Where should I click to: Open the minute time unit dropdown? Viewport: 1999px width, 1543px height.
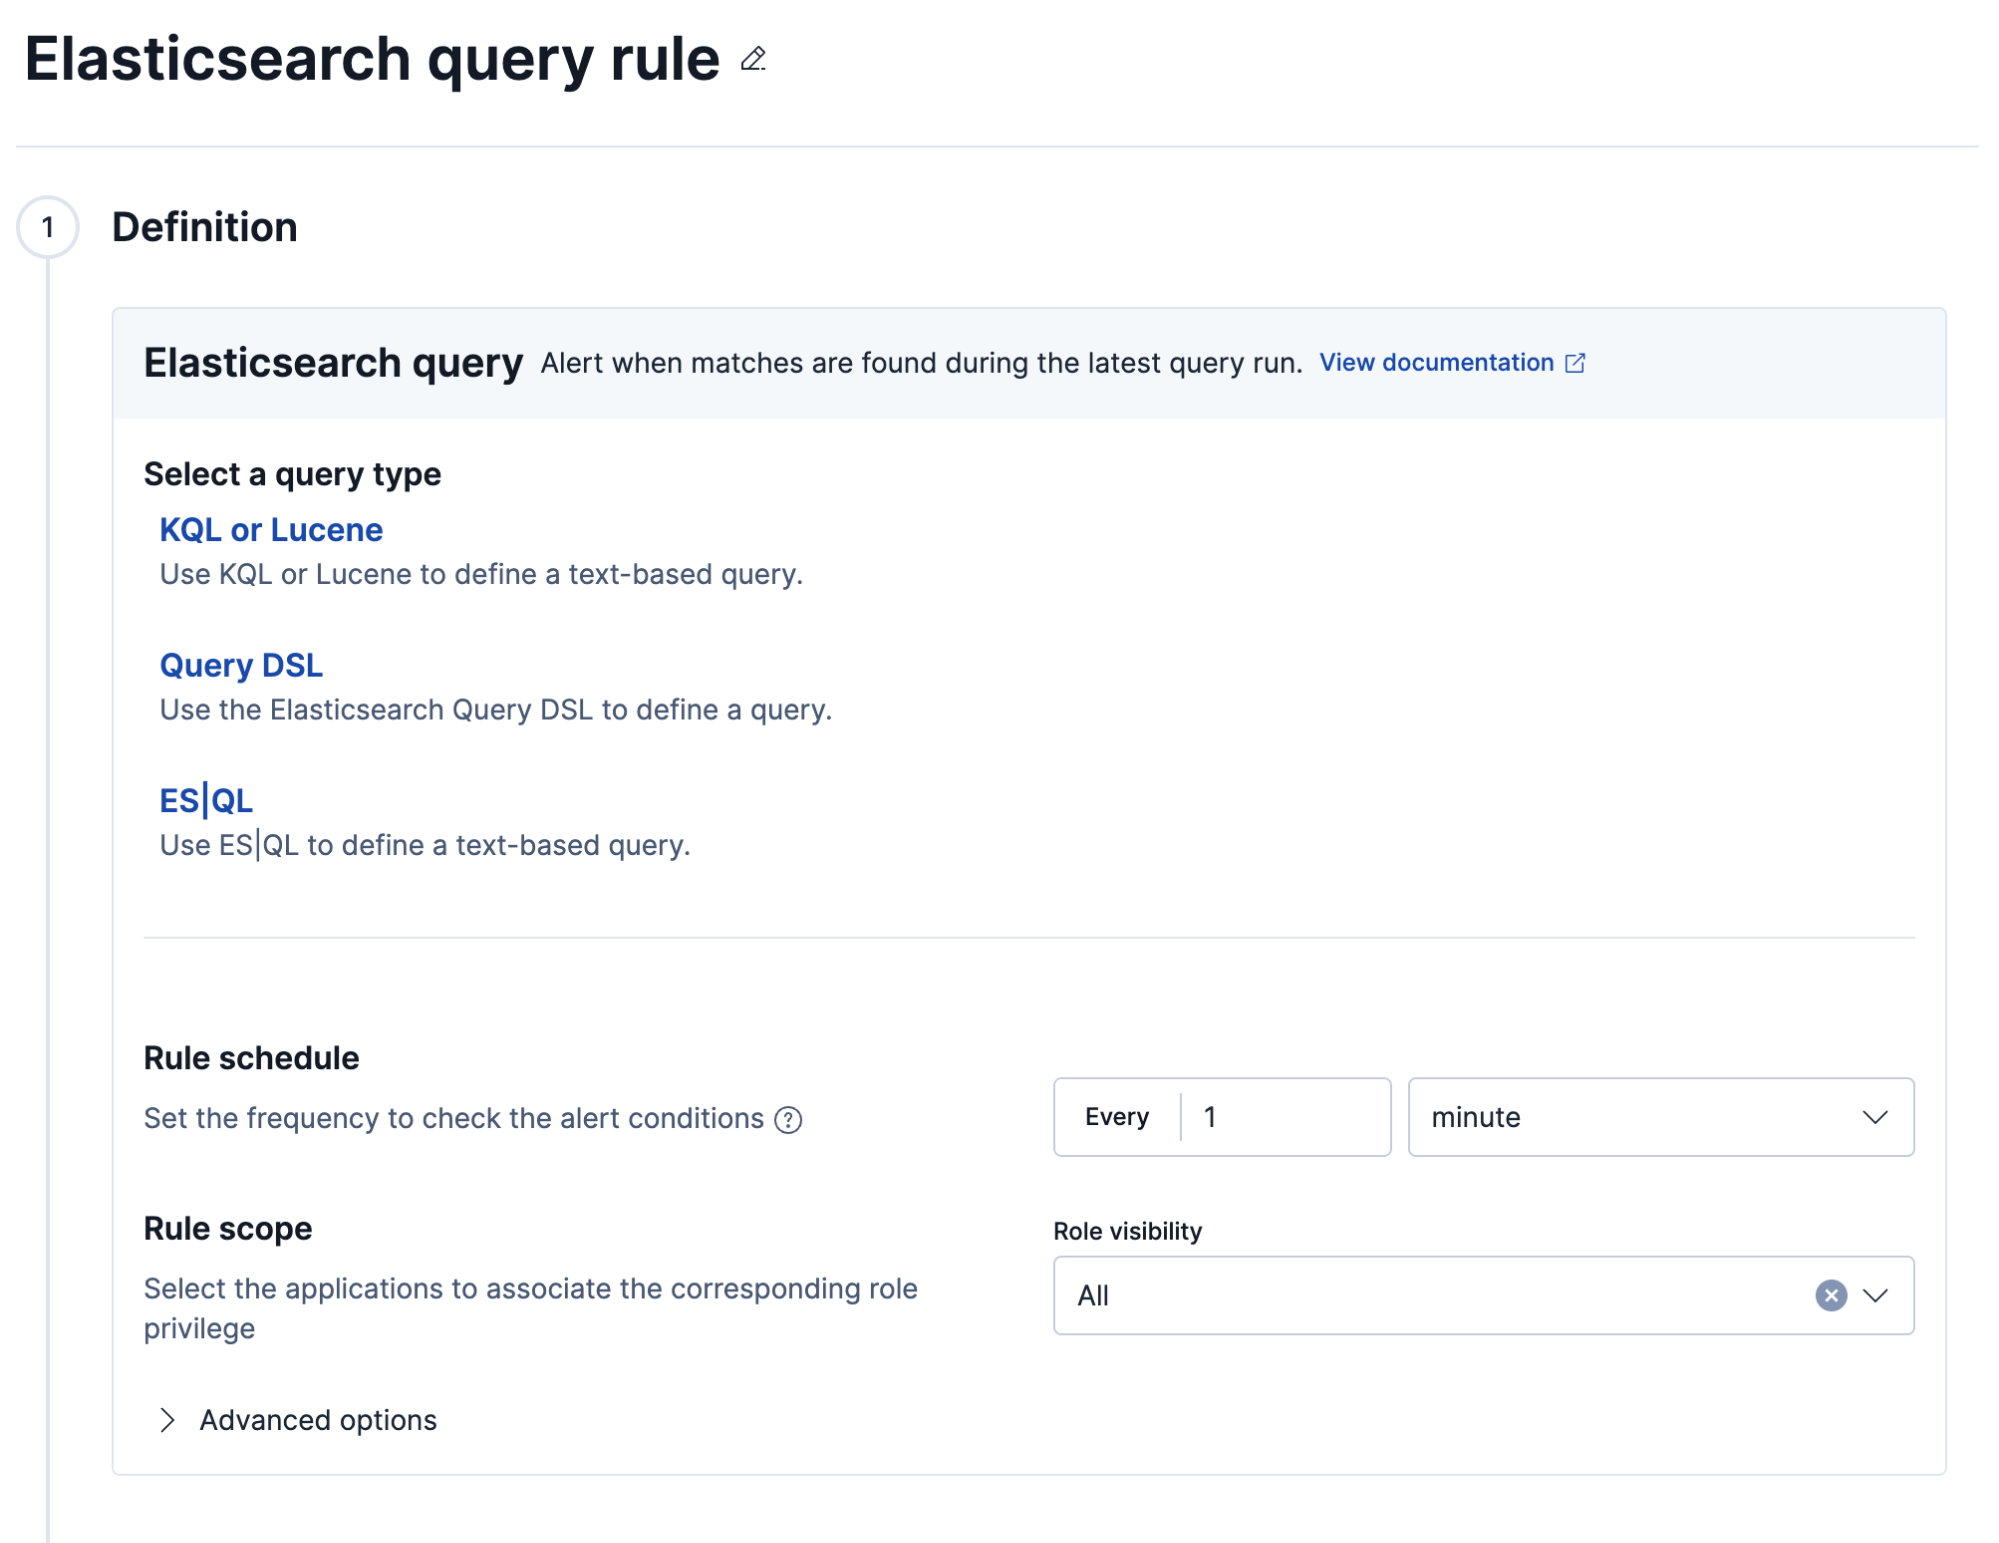[1660, 1117]
